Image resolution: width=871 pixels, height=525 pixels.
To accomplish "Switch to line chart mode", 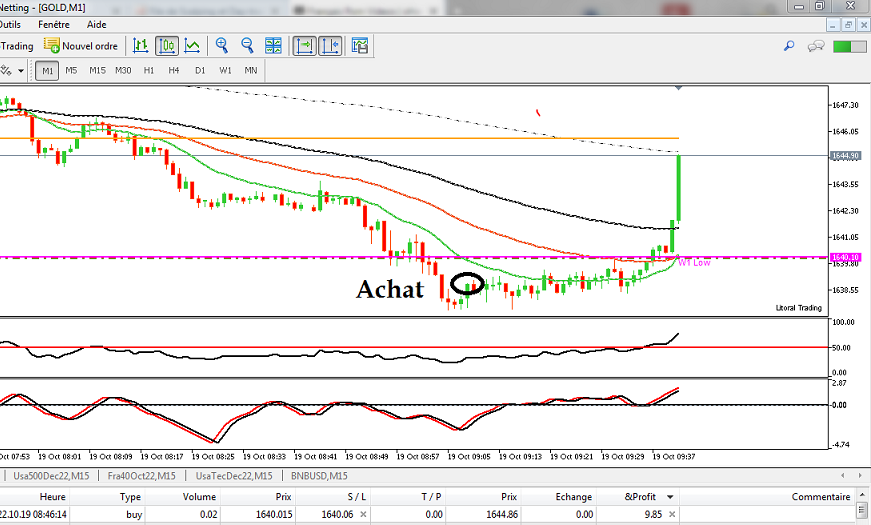I will [192, 46].
